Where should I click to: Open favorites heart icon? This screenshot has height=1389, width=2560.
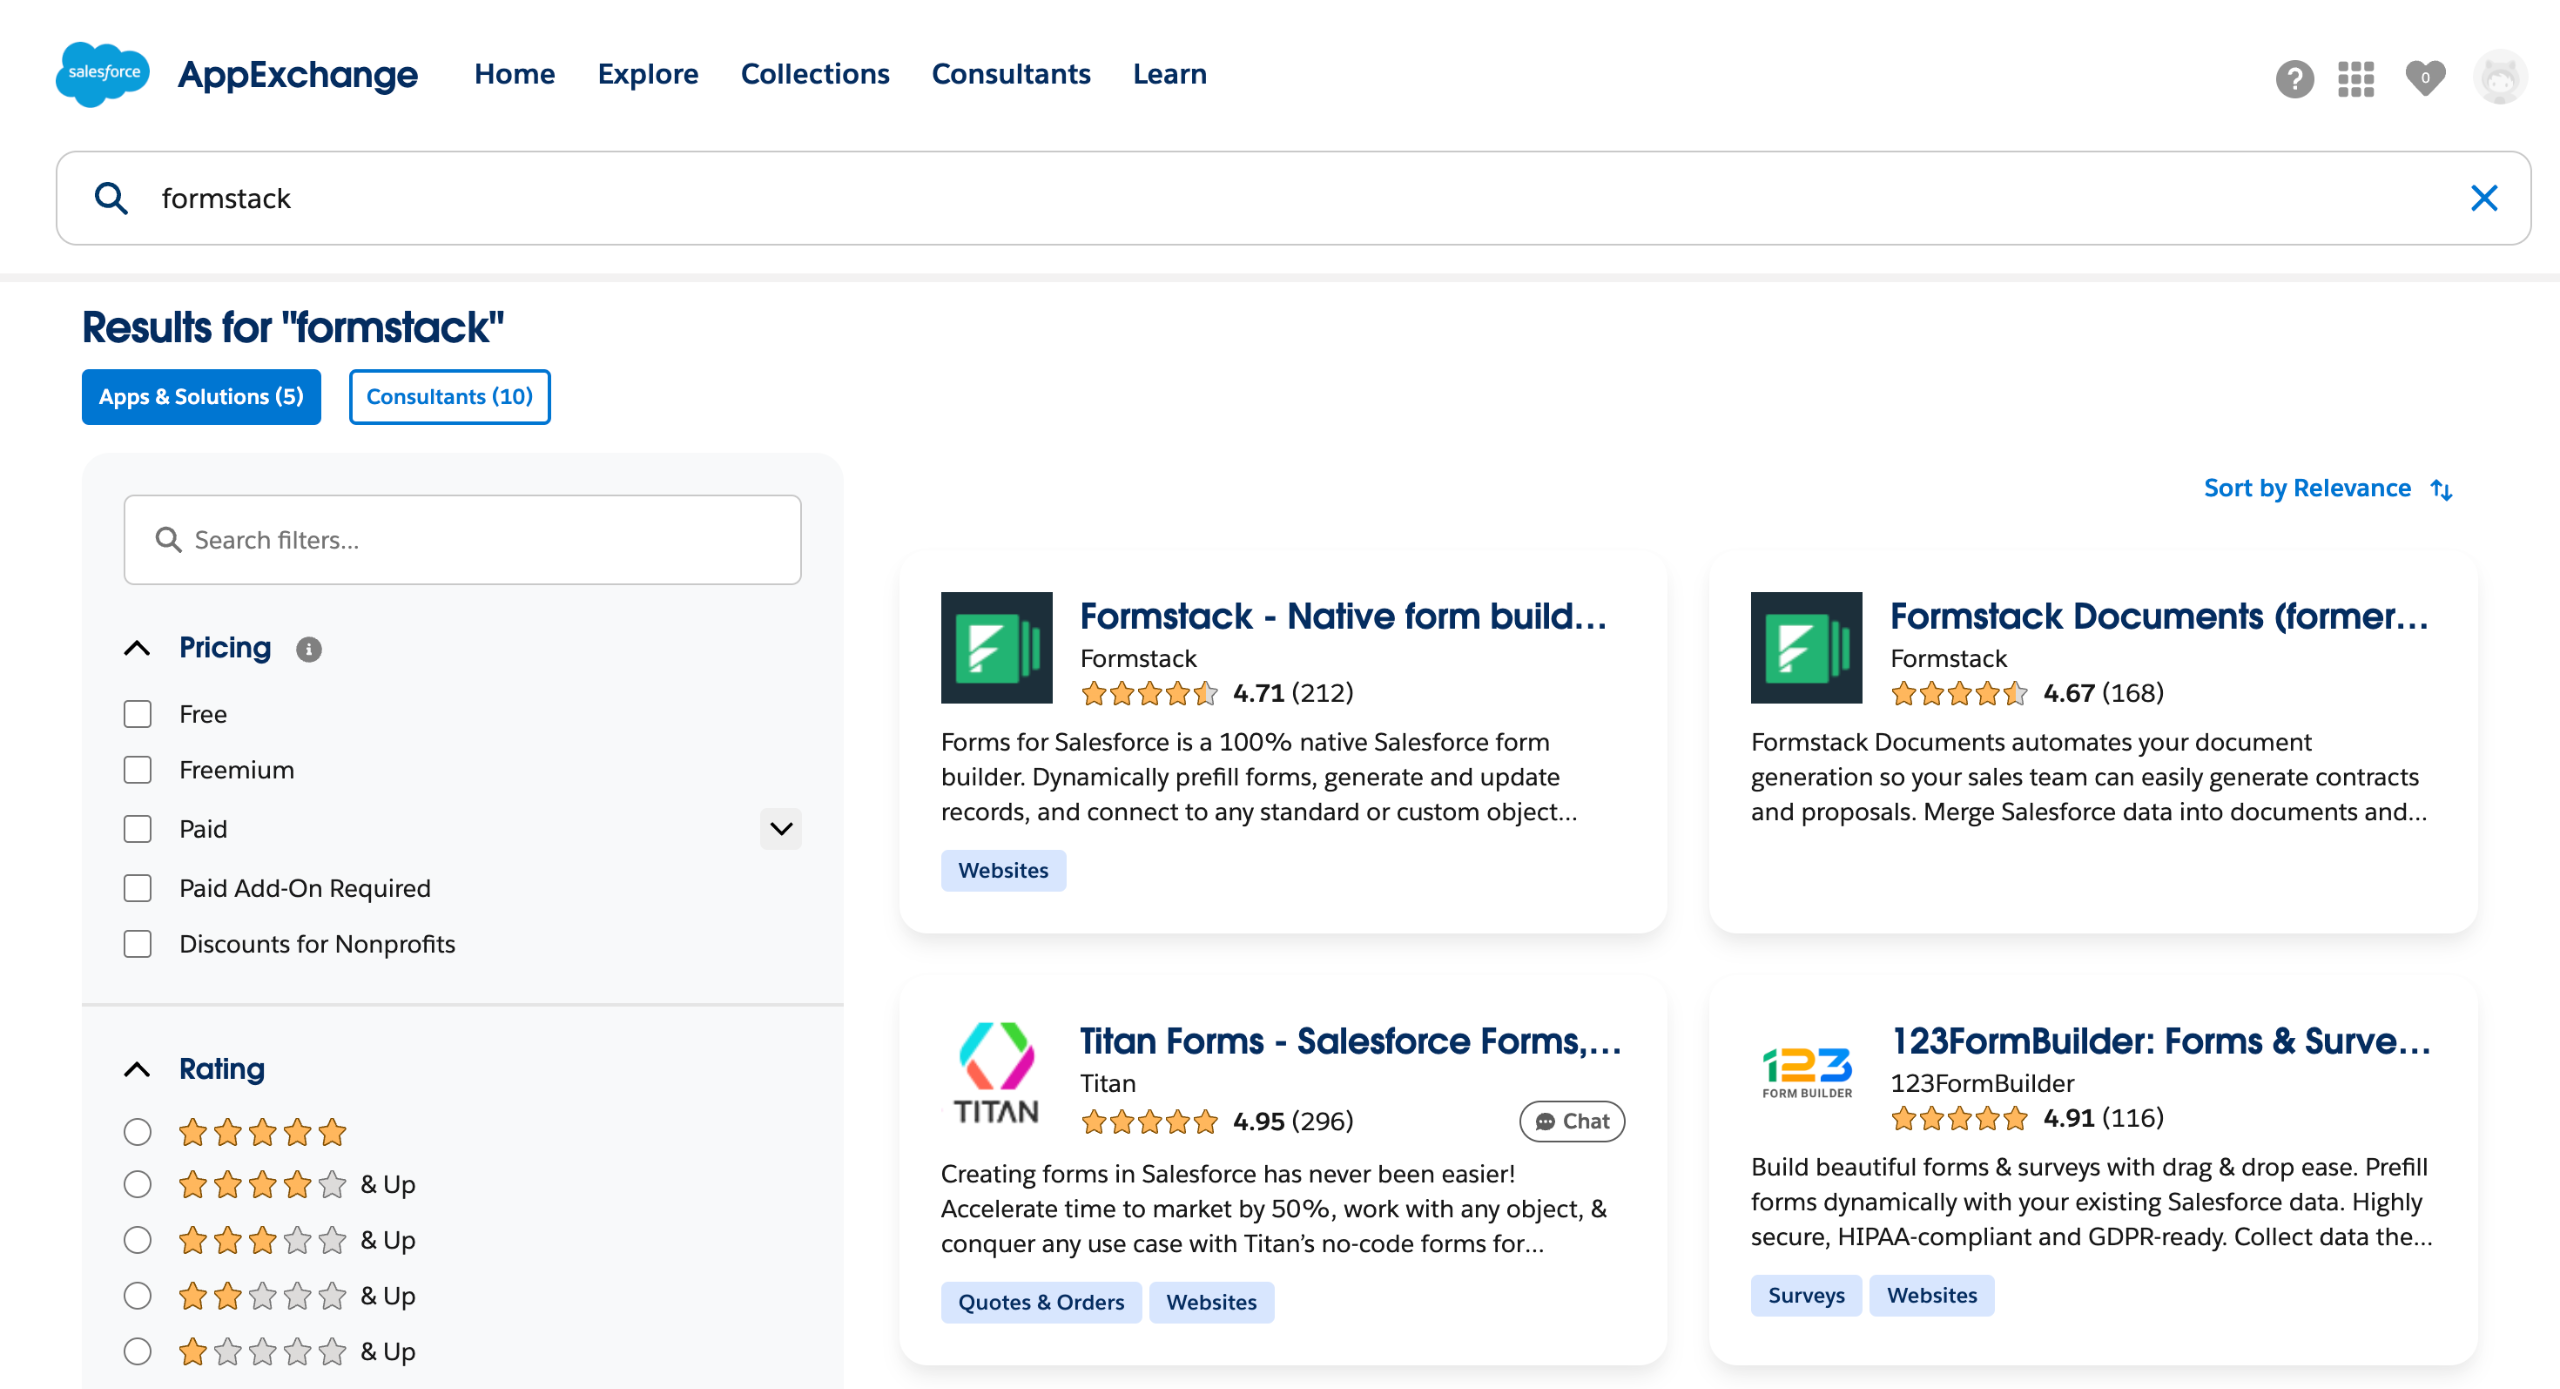coord(2424,78)
